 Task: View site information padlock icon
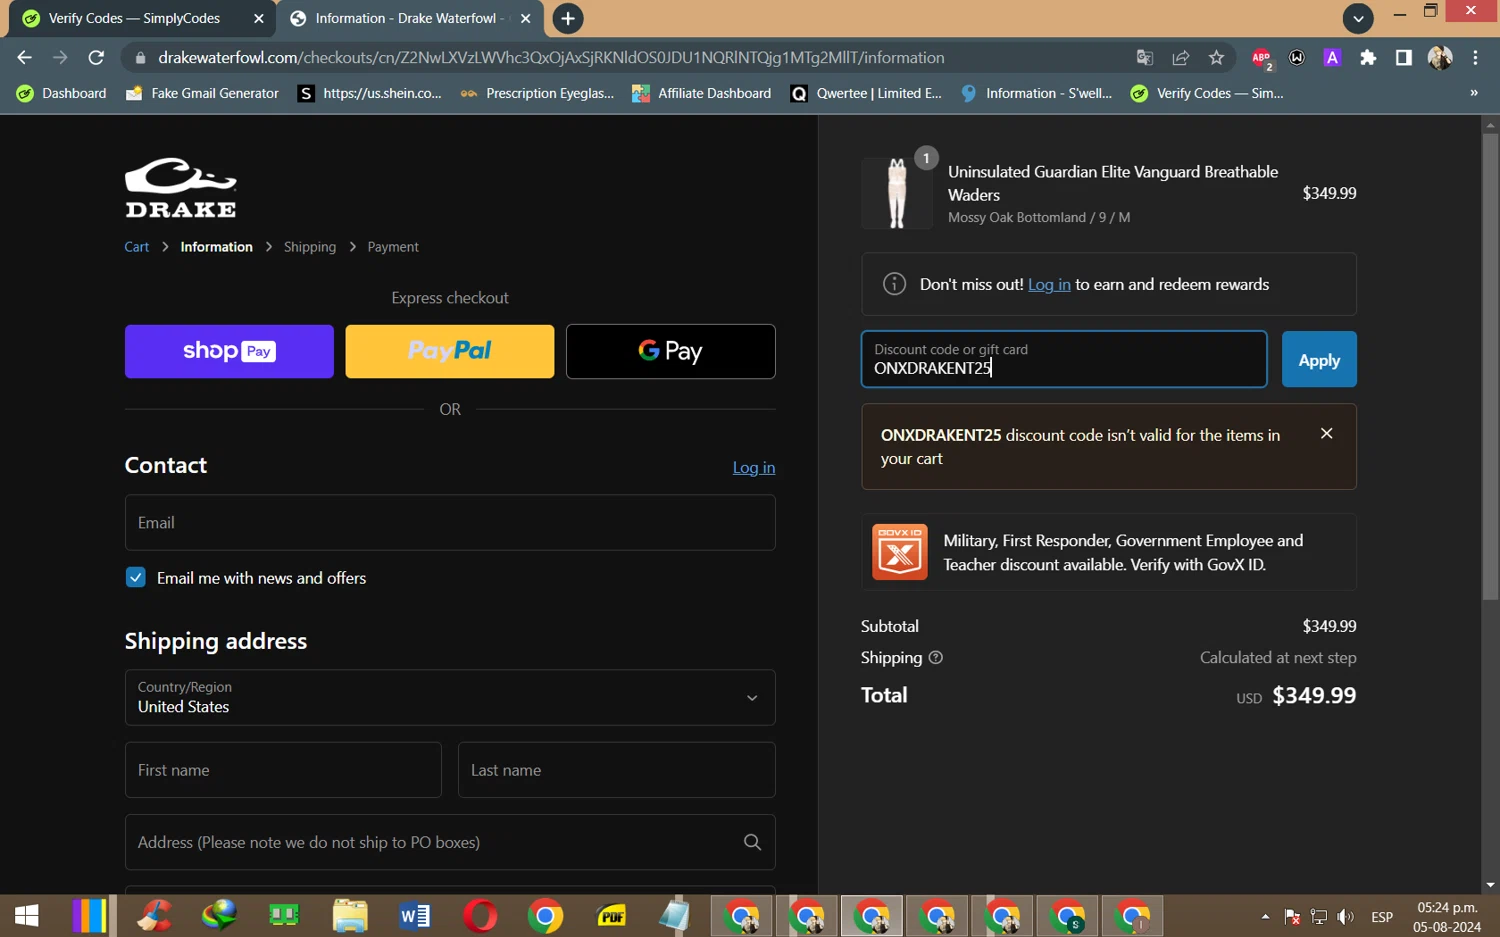(x=140, y=58)
